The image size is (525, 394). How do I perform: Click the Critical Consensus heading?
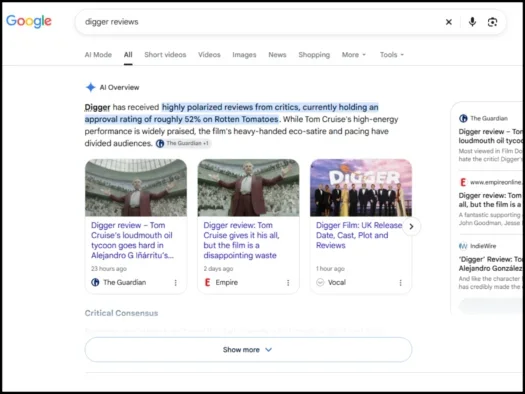coord(121,313)
